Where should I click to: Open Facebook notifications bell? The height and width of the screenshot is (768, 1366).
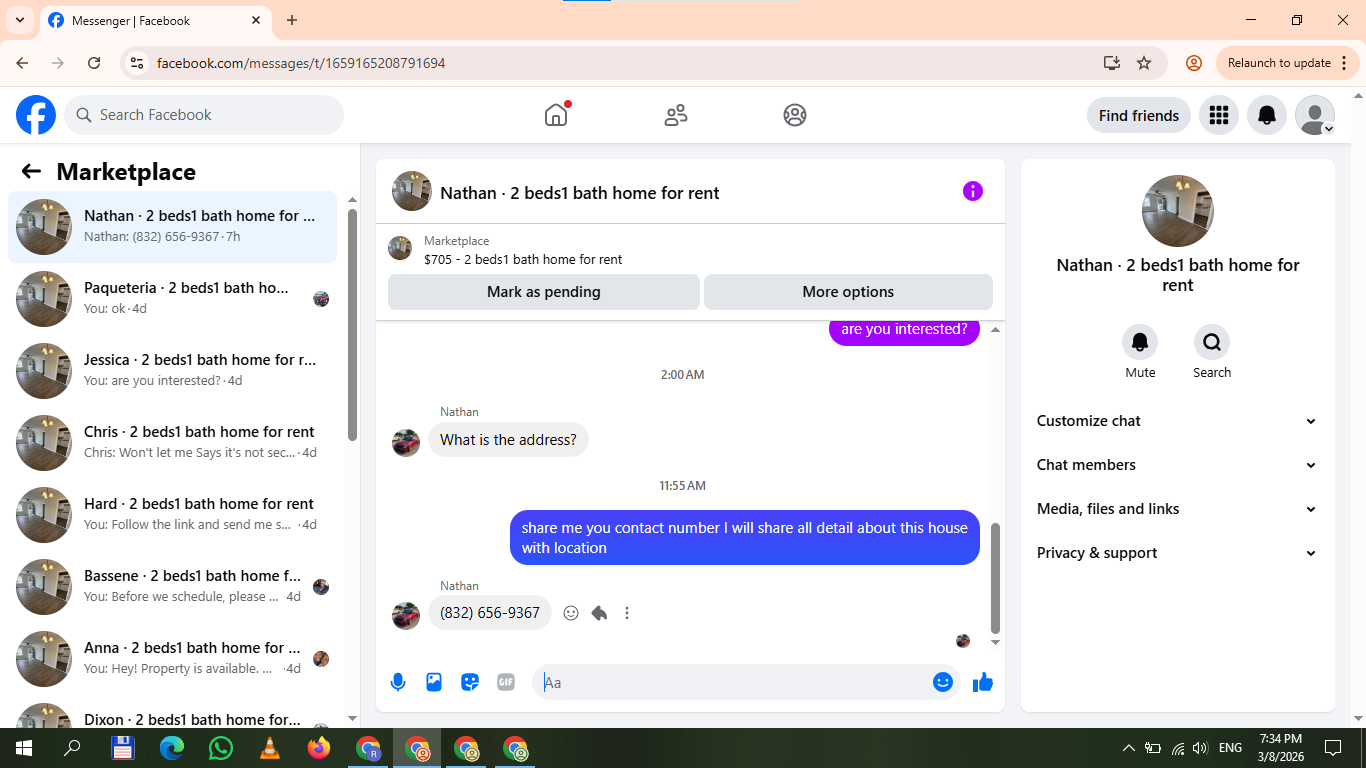click(1266, 115)
